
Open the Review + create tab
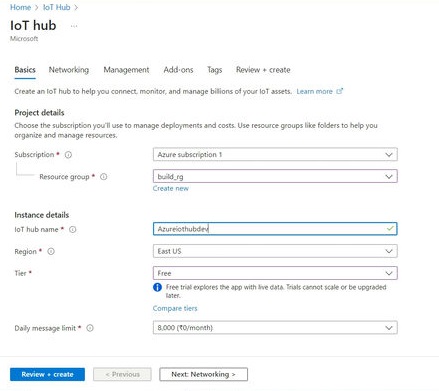pos(263,70)
